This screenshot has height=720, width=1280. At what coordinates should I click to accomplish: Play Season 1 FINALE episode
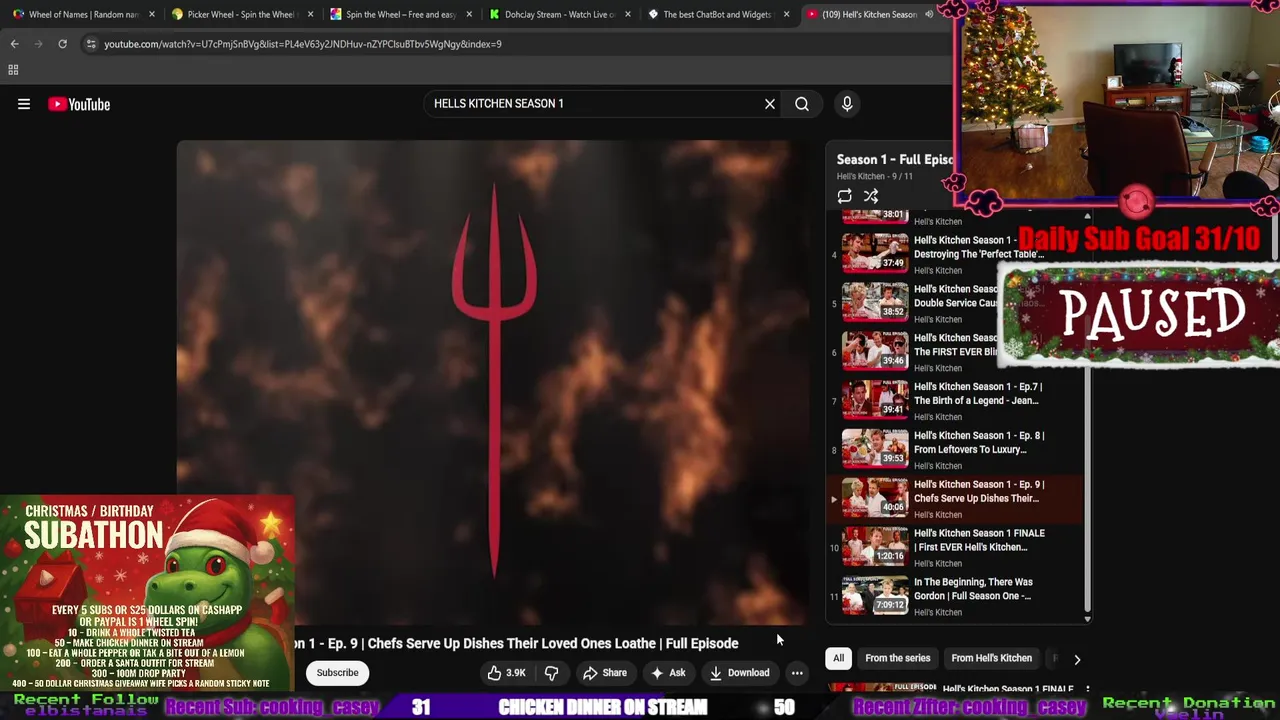[955, 546]
